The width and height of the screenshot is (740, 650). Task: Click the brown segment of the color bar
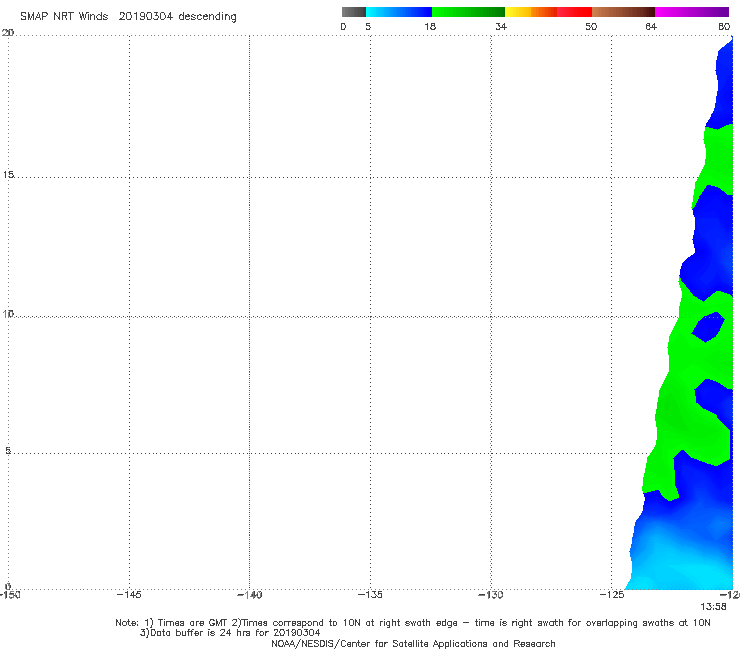click(x=623, y=12)
